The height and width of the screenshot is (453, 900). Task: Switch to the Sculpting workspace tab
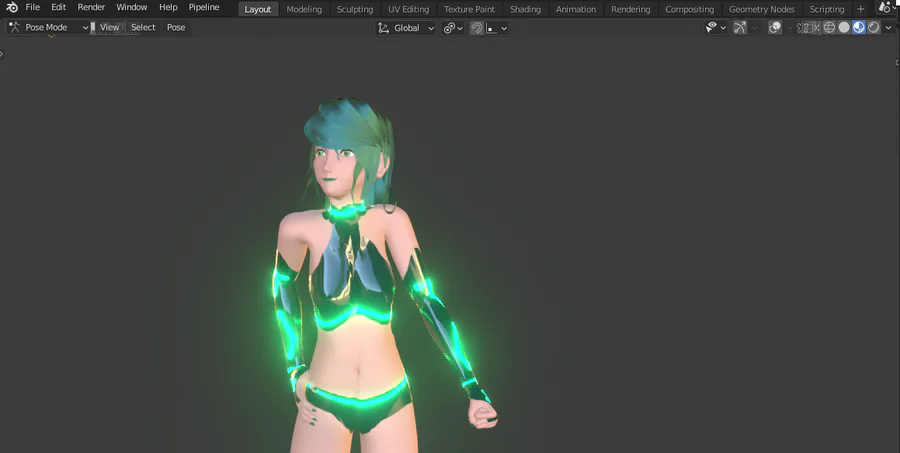click(355, 9)
